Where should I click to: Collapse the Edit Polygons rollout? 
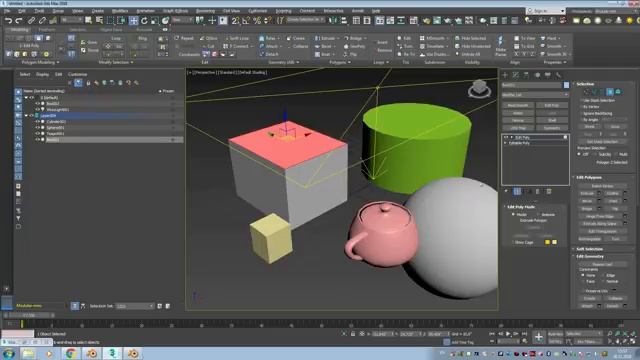click(589, 178)
